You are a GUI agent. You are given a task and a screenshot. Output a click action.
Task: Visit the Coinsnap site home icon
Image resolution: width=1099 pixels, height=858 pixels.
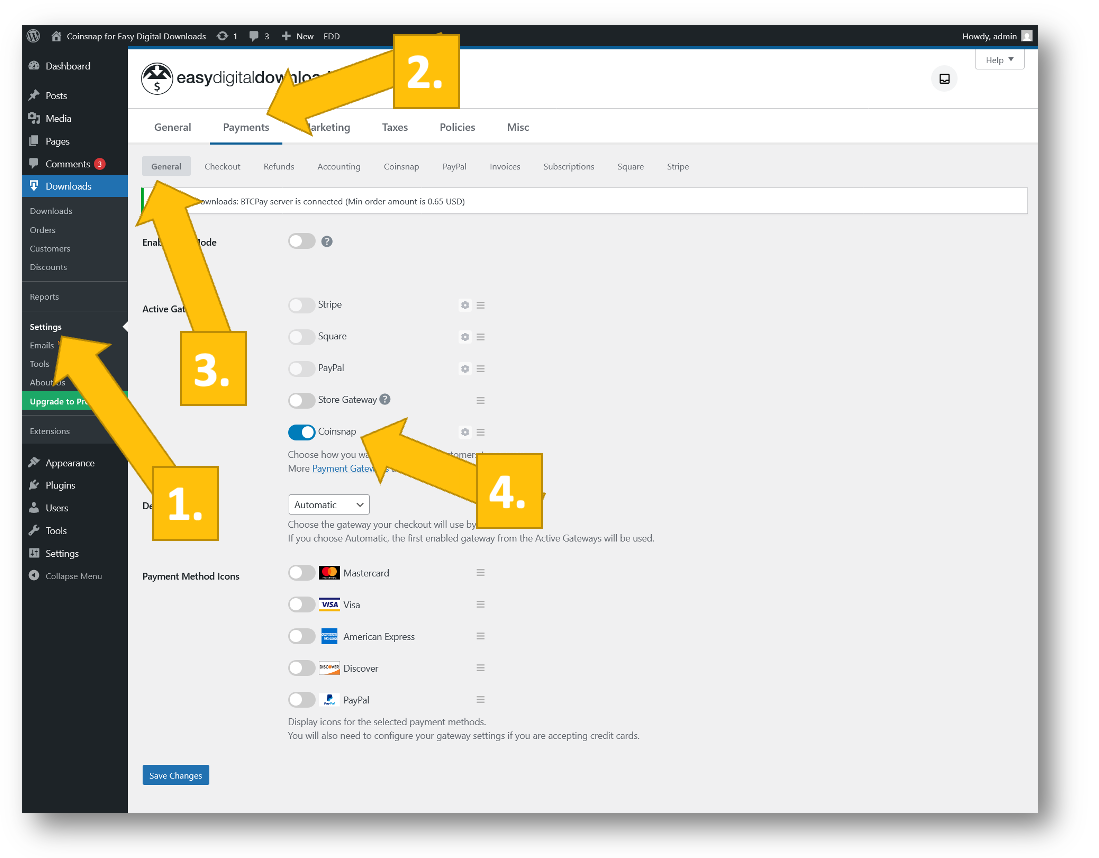pos(56,36)
